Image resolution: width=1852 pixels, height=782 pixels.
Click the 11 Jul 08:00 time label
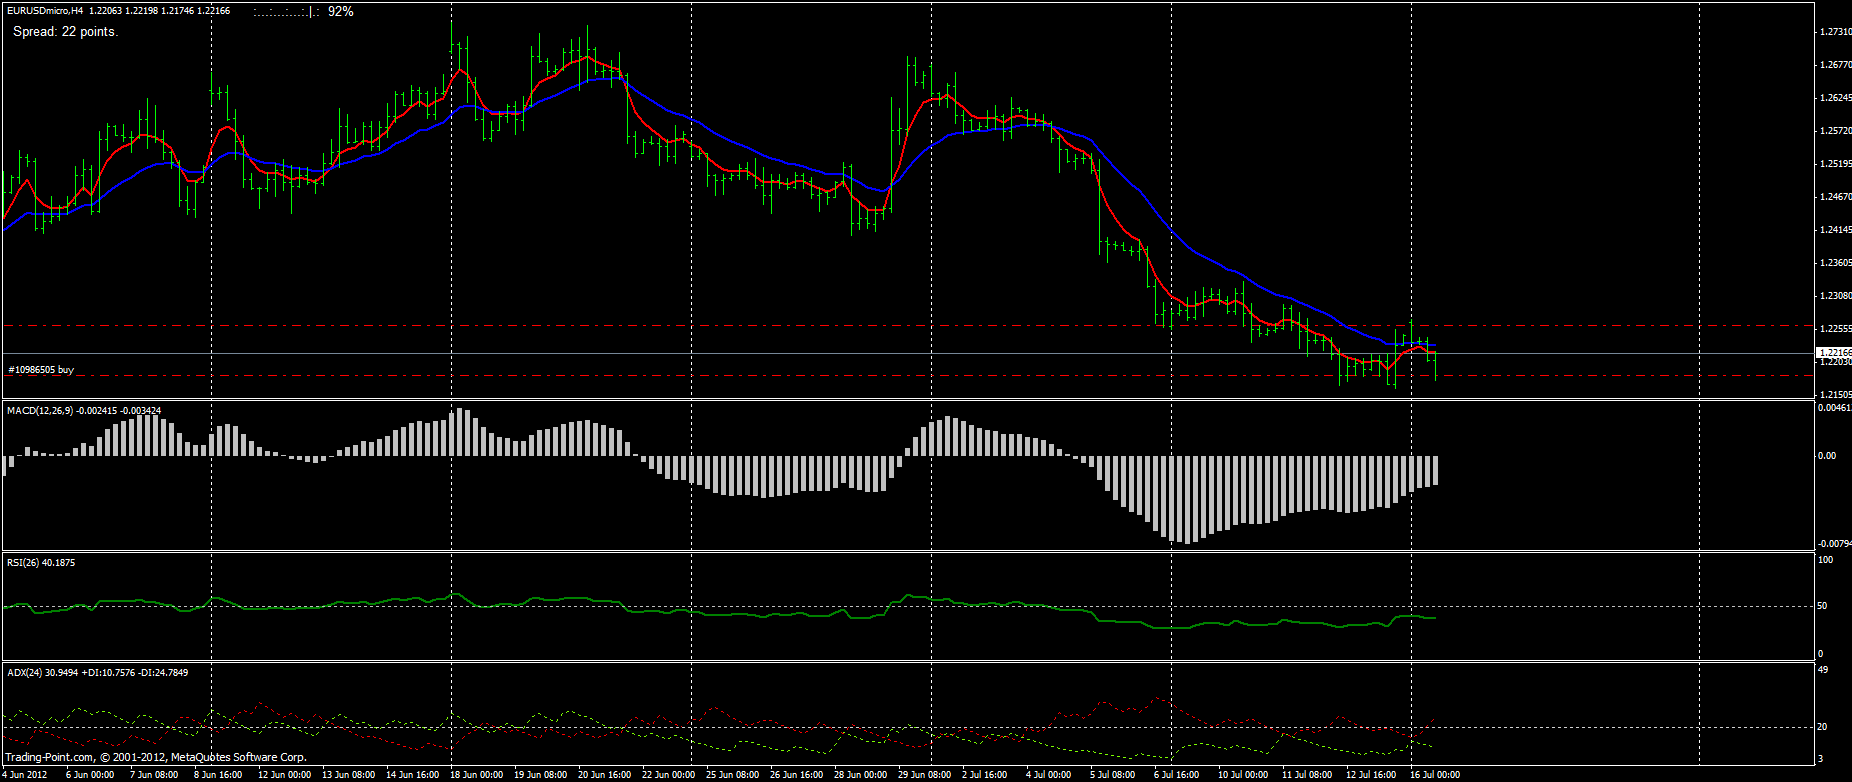[1307, 775]
